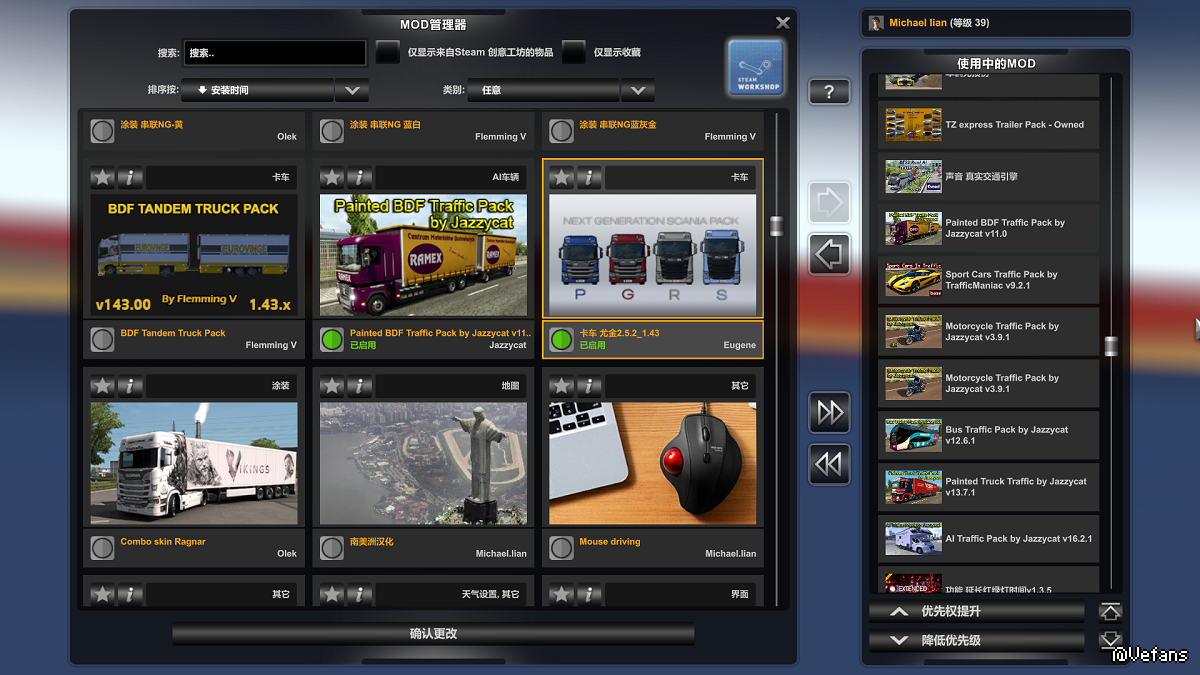This screenshot has height=675, width=1200.
Task: Select Sport Cars Traffic Pack v9.2.1
Action: tap(988, 280)
